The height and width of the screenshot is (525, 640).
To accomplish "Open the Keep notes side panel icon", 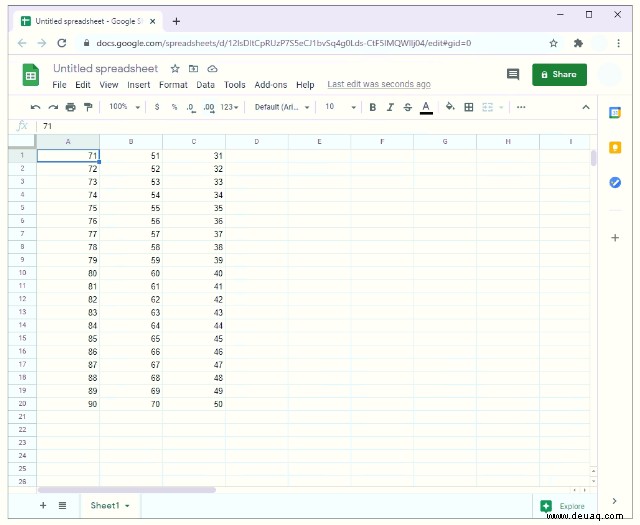I will click(x=615, y=147).
